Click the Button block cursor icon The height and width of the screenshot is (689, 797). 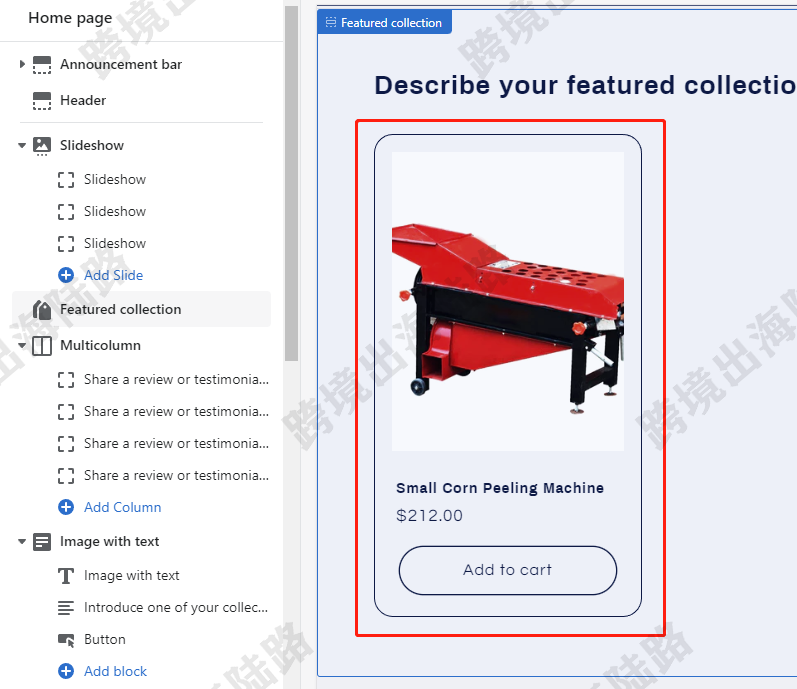point(66,640)
